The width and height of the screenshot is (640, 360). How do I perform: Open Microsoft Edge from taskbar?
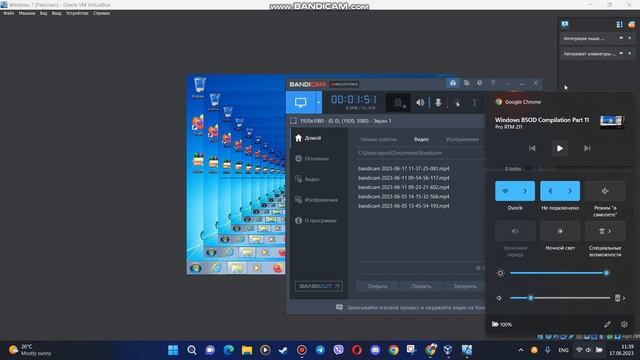[x=229, y=350]
